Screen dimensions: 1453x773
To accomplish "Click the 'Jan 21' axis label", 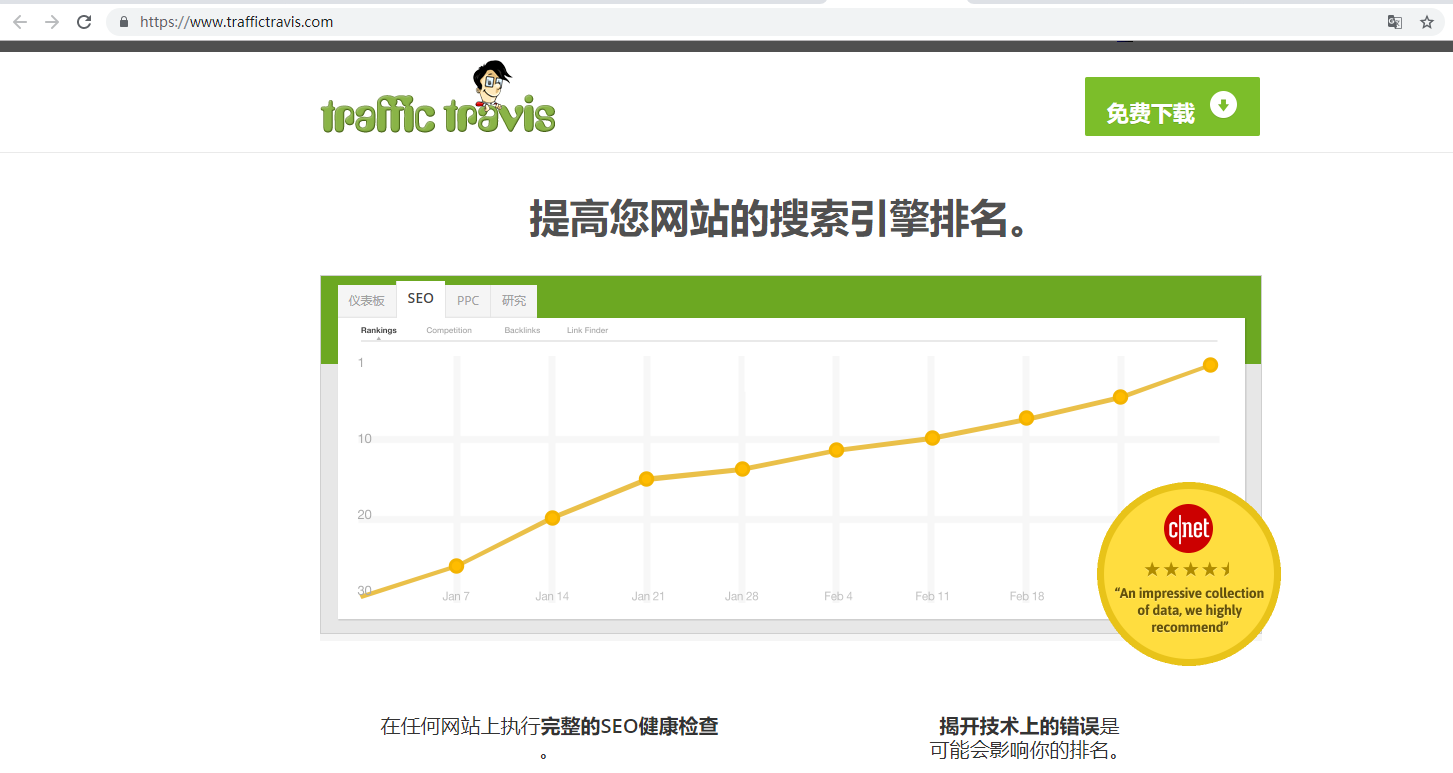I will (x=648, y=596).
